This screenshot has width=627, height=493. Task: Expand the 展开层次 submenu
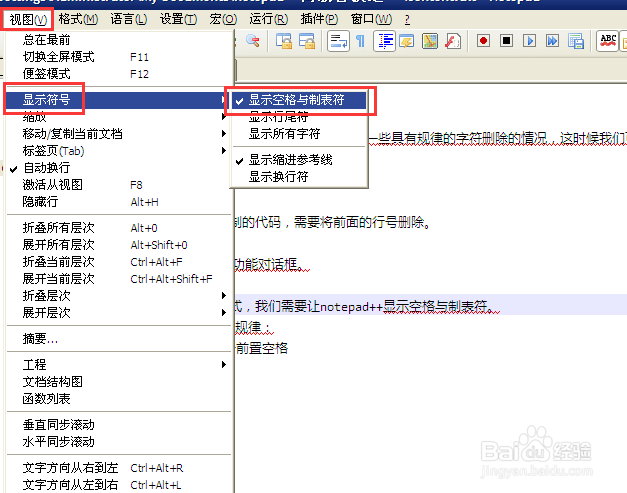[x=119, y=313]
